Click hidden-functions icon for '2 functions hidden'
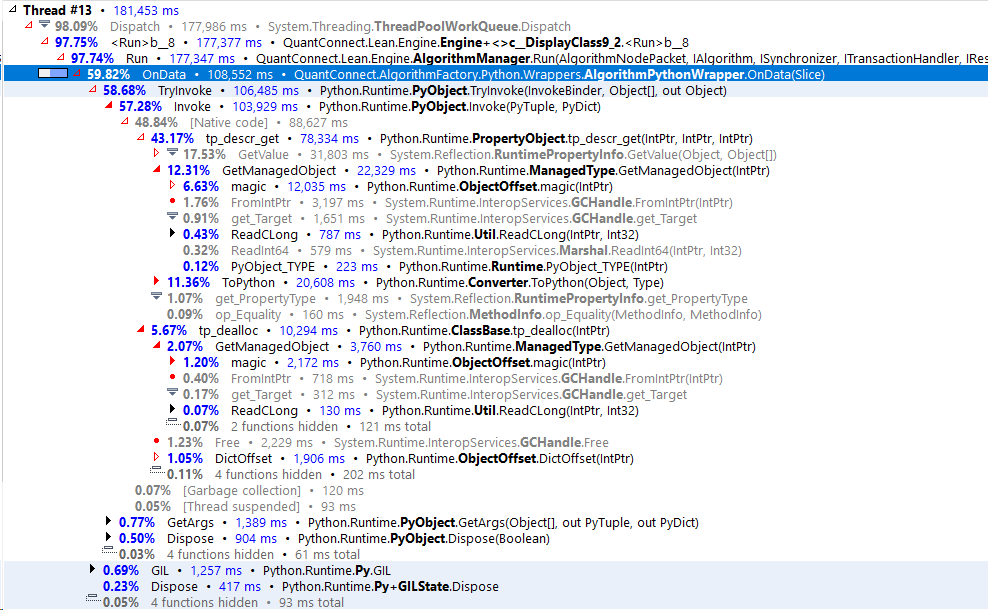988x610 pixels. coord(173,422)
